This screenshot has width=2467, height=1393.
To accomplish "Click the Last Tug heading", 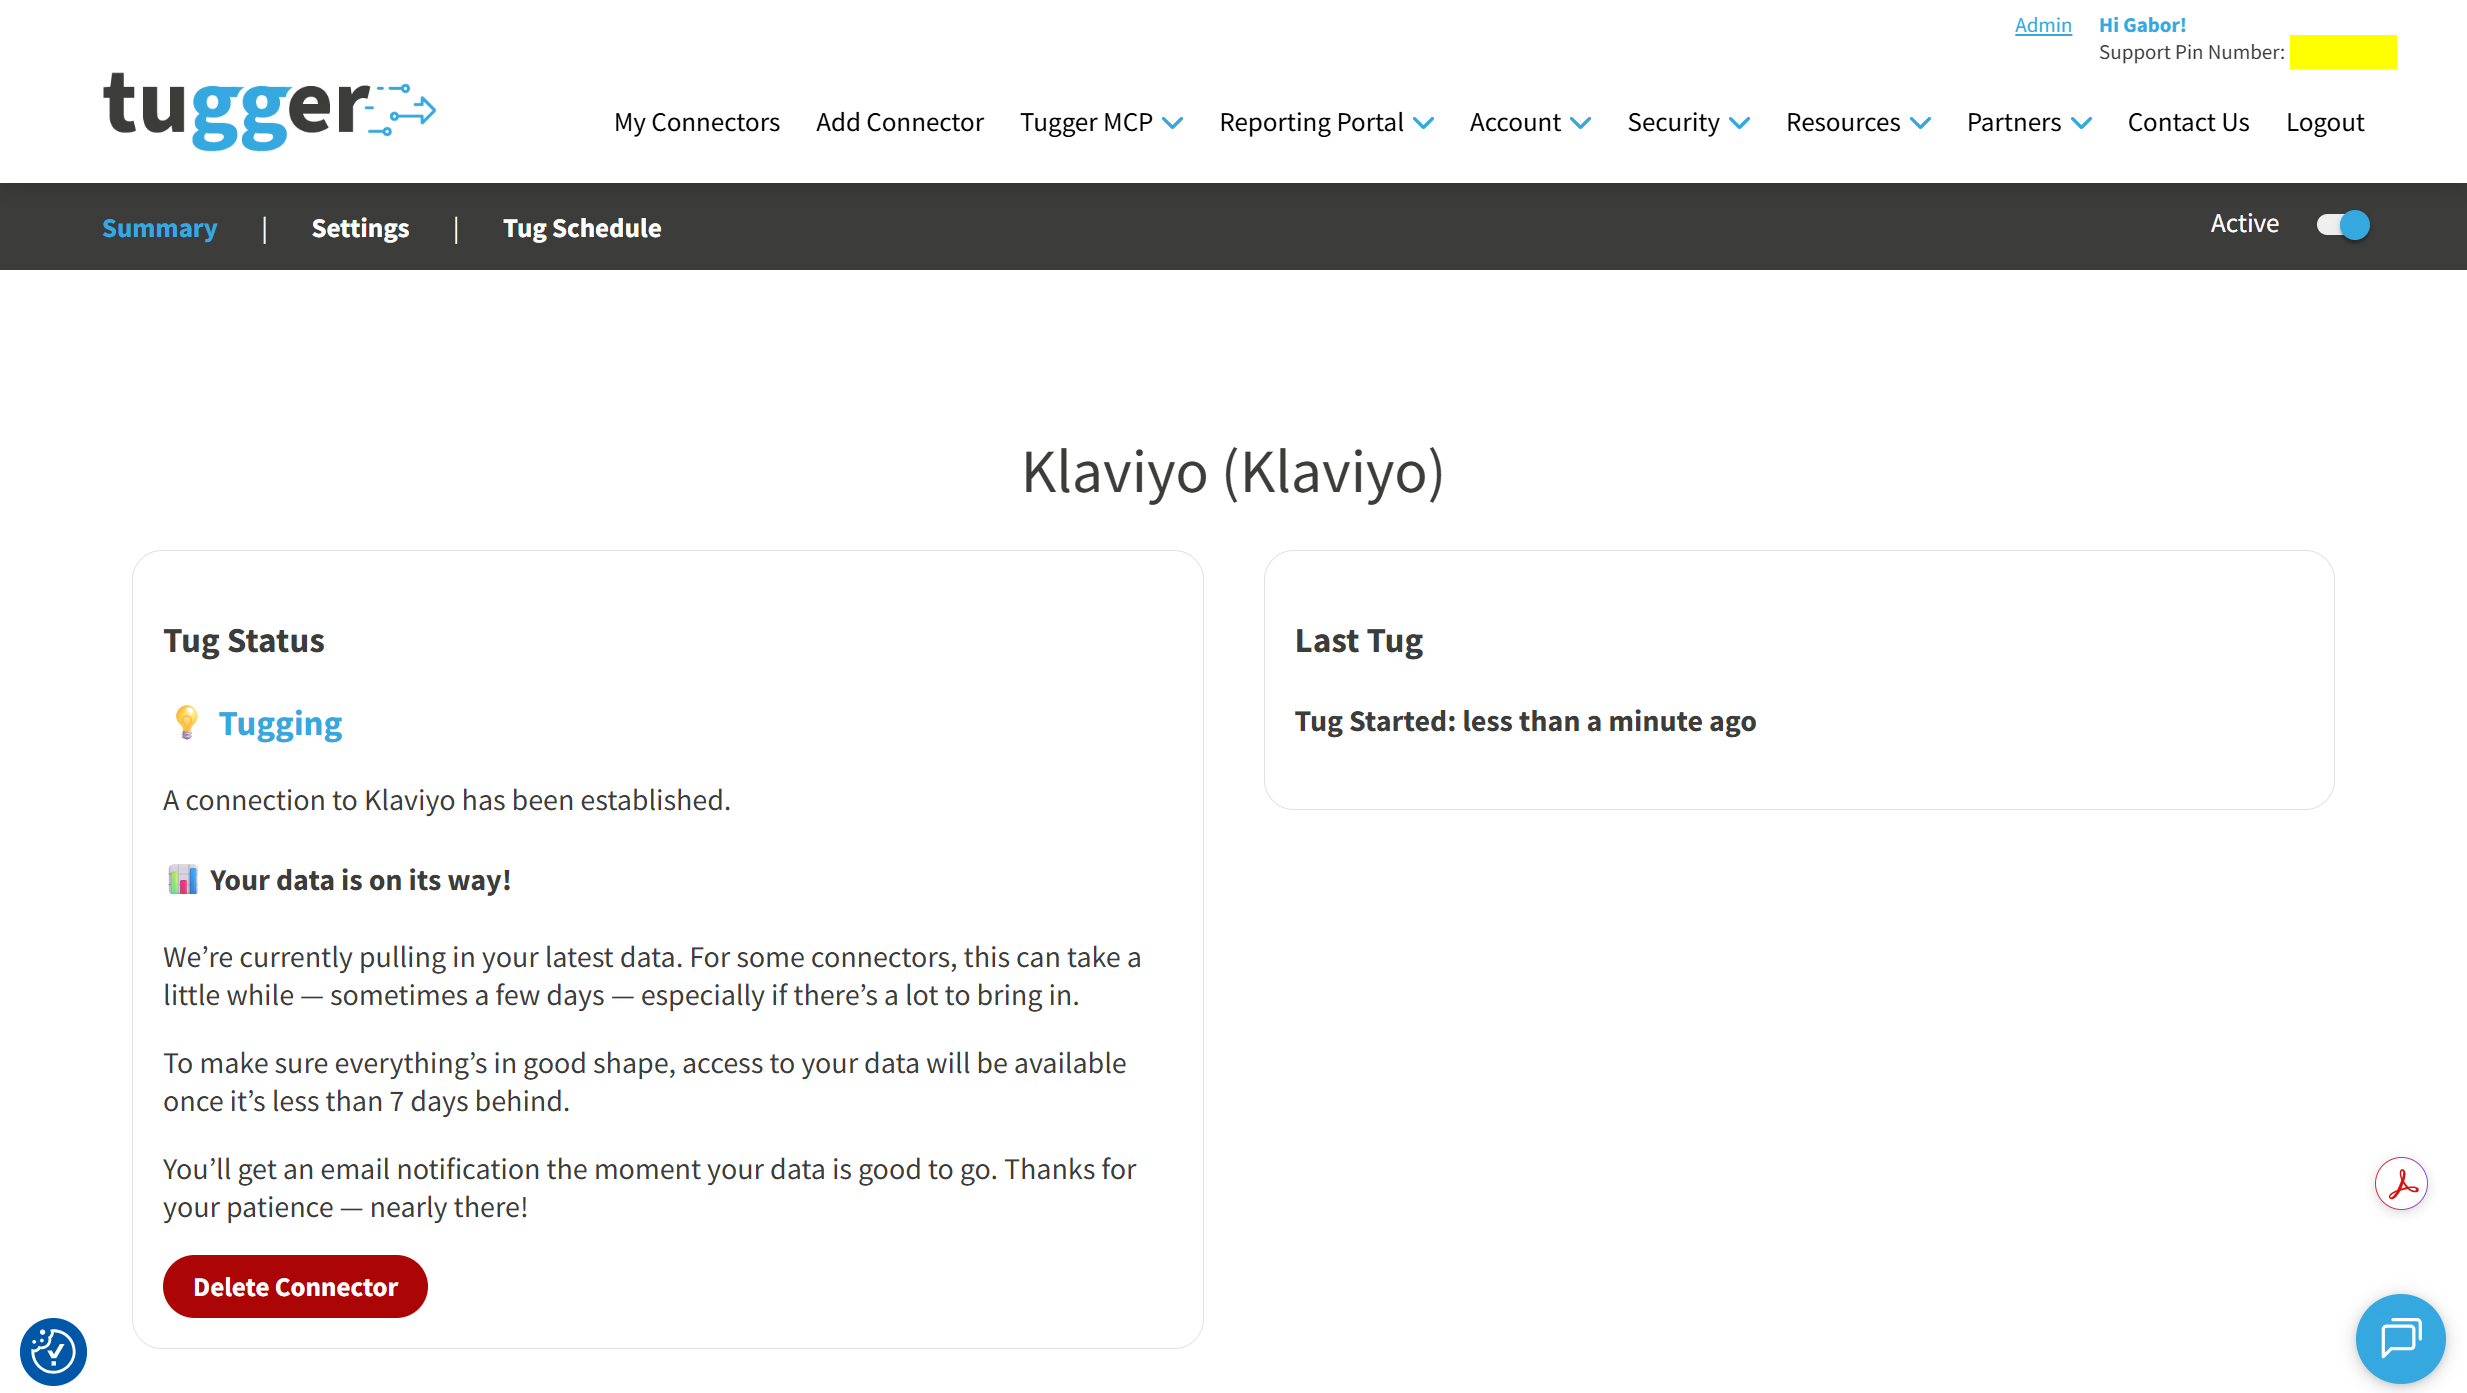I will (x=1359, y=640).
